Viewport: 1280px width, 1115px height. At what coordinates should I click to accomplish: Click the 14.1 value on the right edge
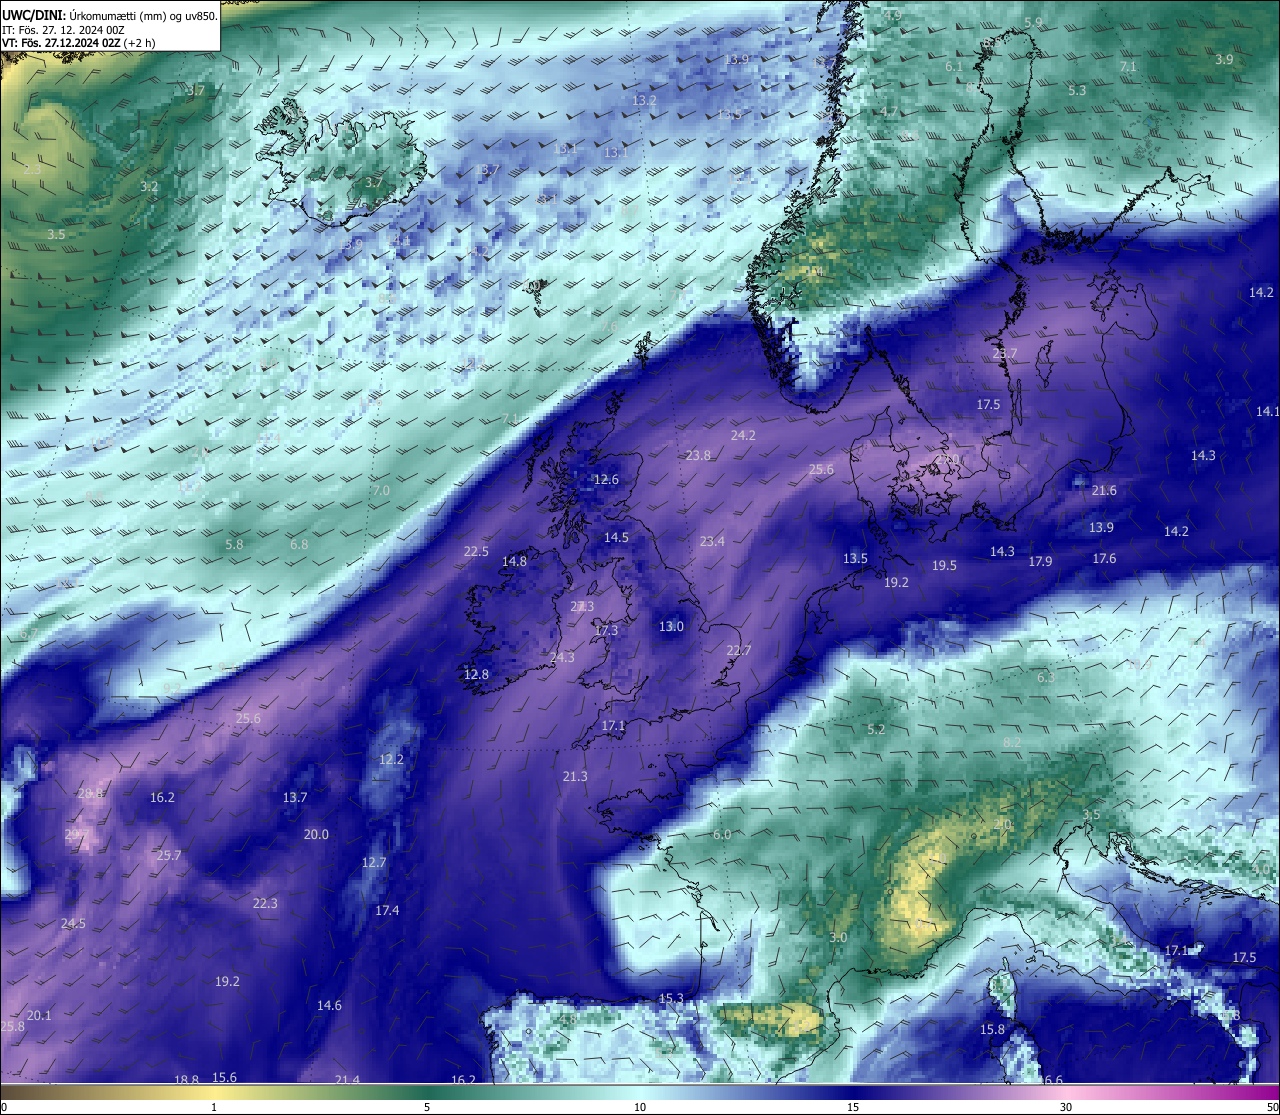point(1267,412)
